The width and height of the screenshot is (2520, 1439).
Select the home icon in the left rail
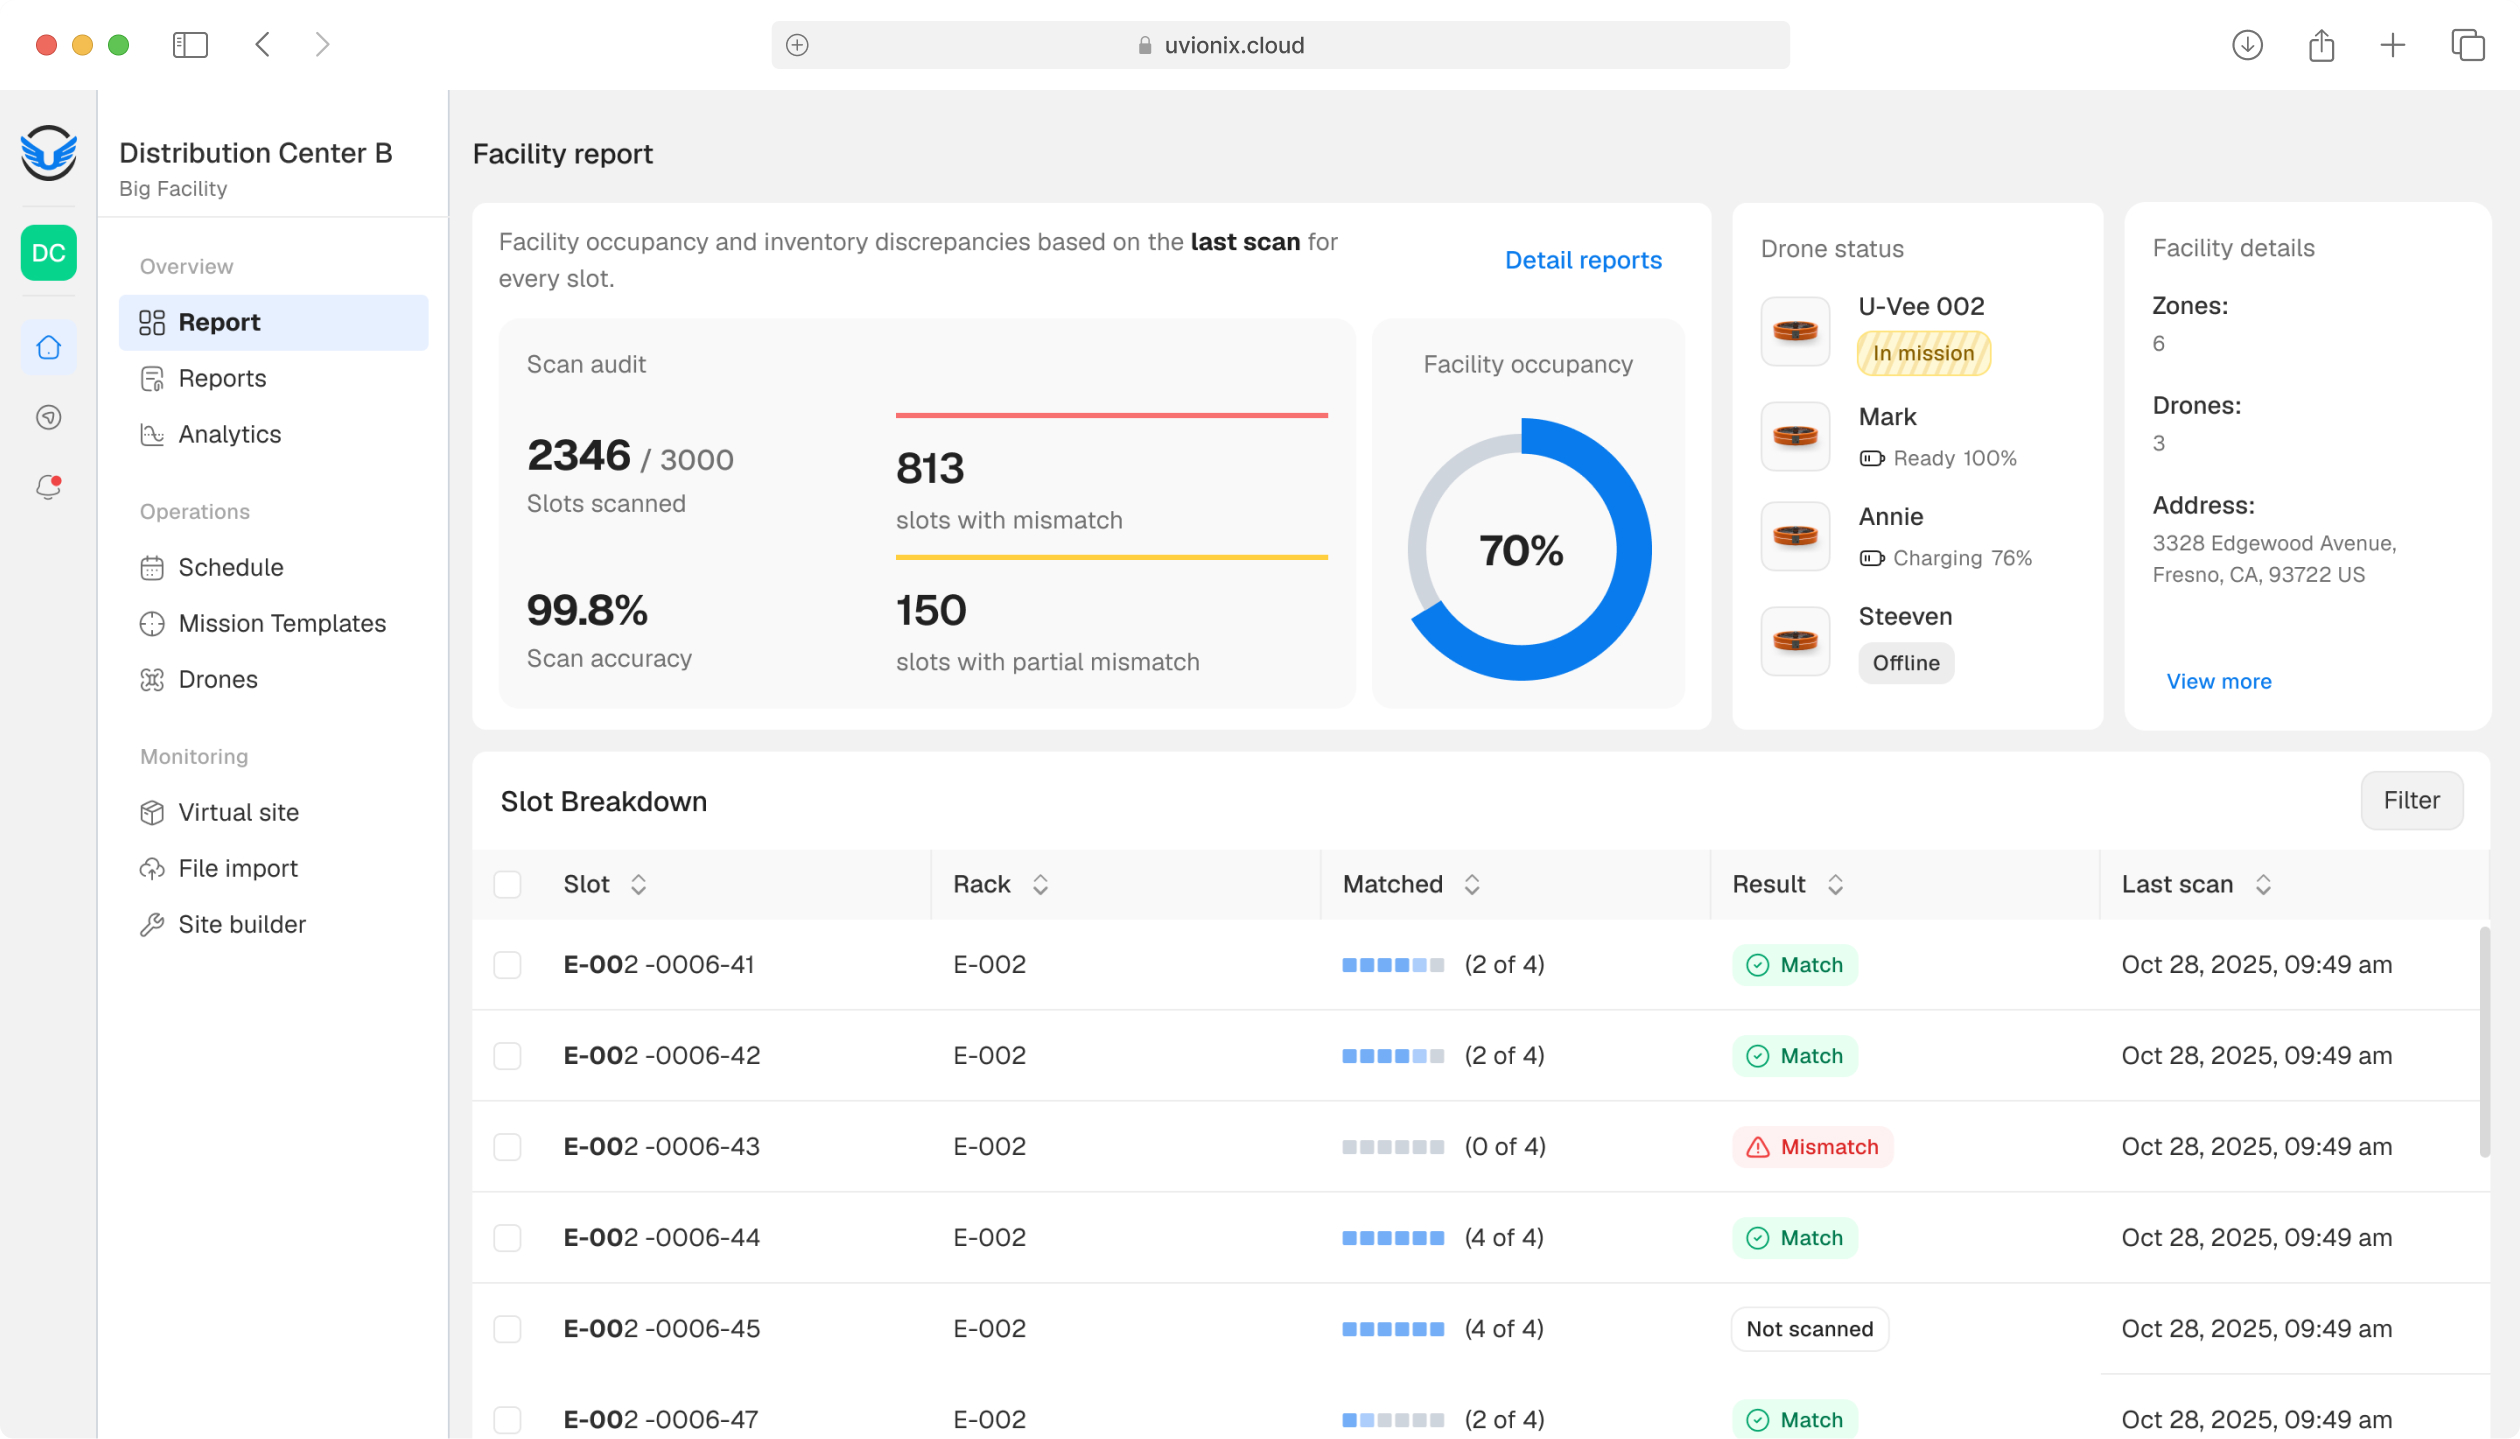coord(48,347)
